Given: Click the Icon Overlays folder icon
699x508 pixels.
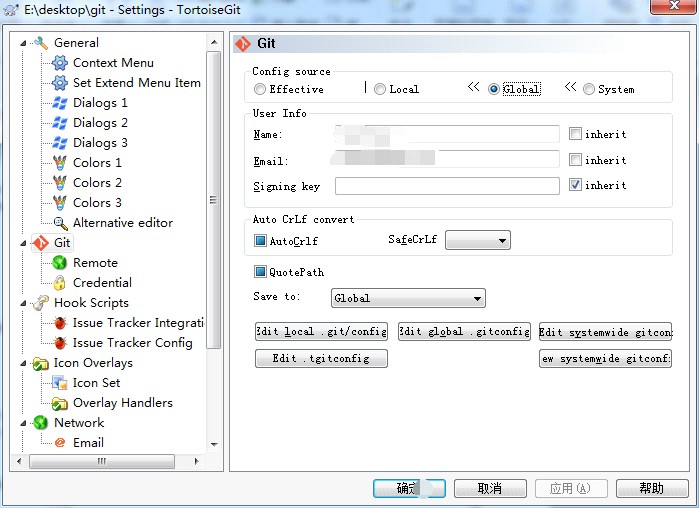Looking at the screenshot, I should [41, 364].
